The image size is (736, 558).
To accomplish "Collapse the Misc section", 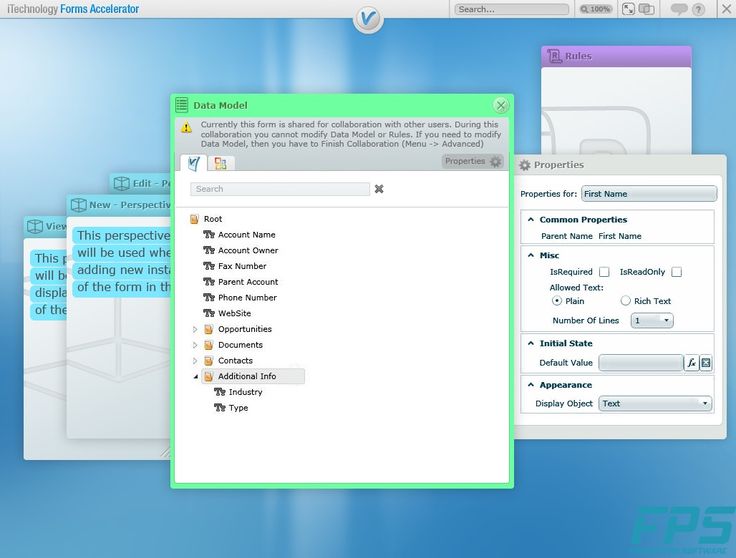I will 531,255.
